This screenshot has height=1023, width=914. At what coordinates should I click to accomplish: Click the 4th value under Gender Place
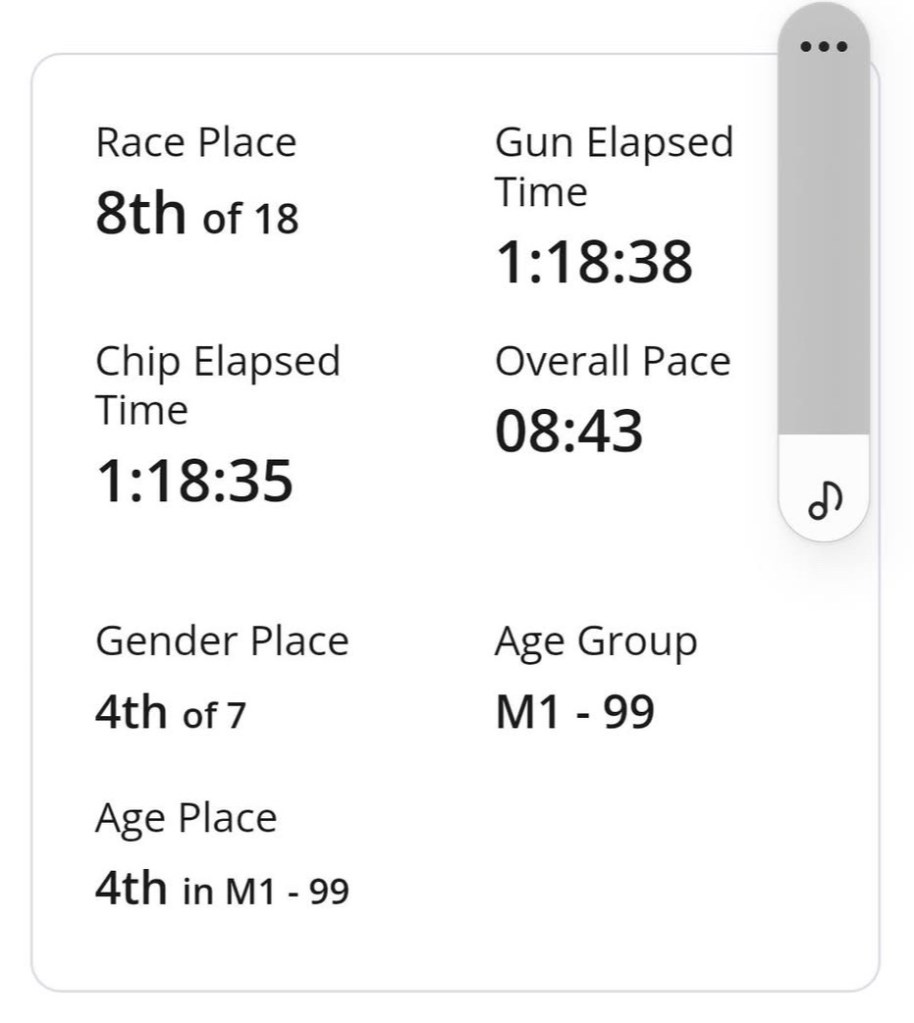(131, 713)
